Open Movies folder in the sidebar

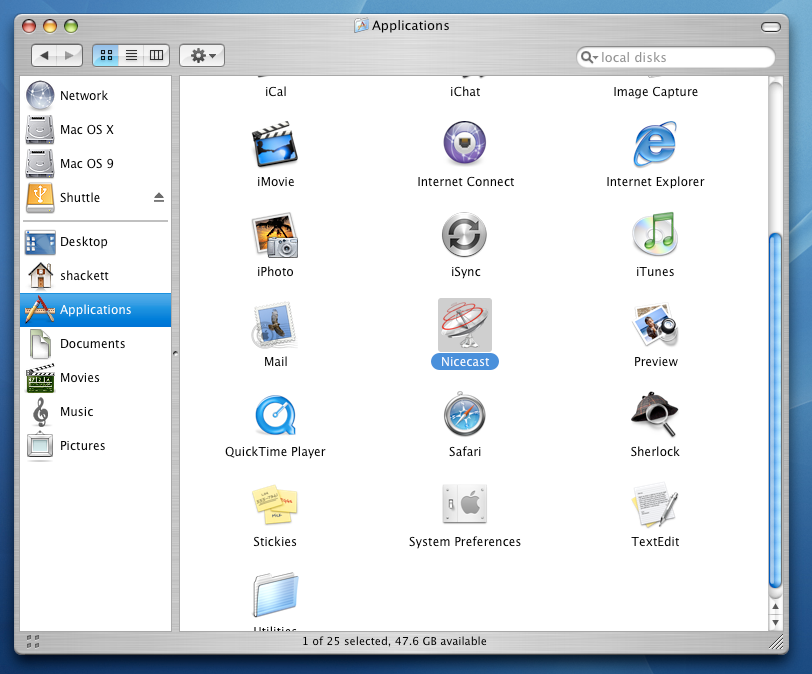click(95, 378)
